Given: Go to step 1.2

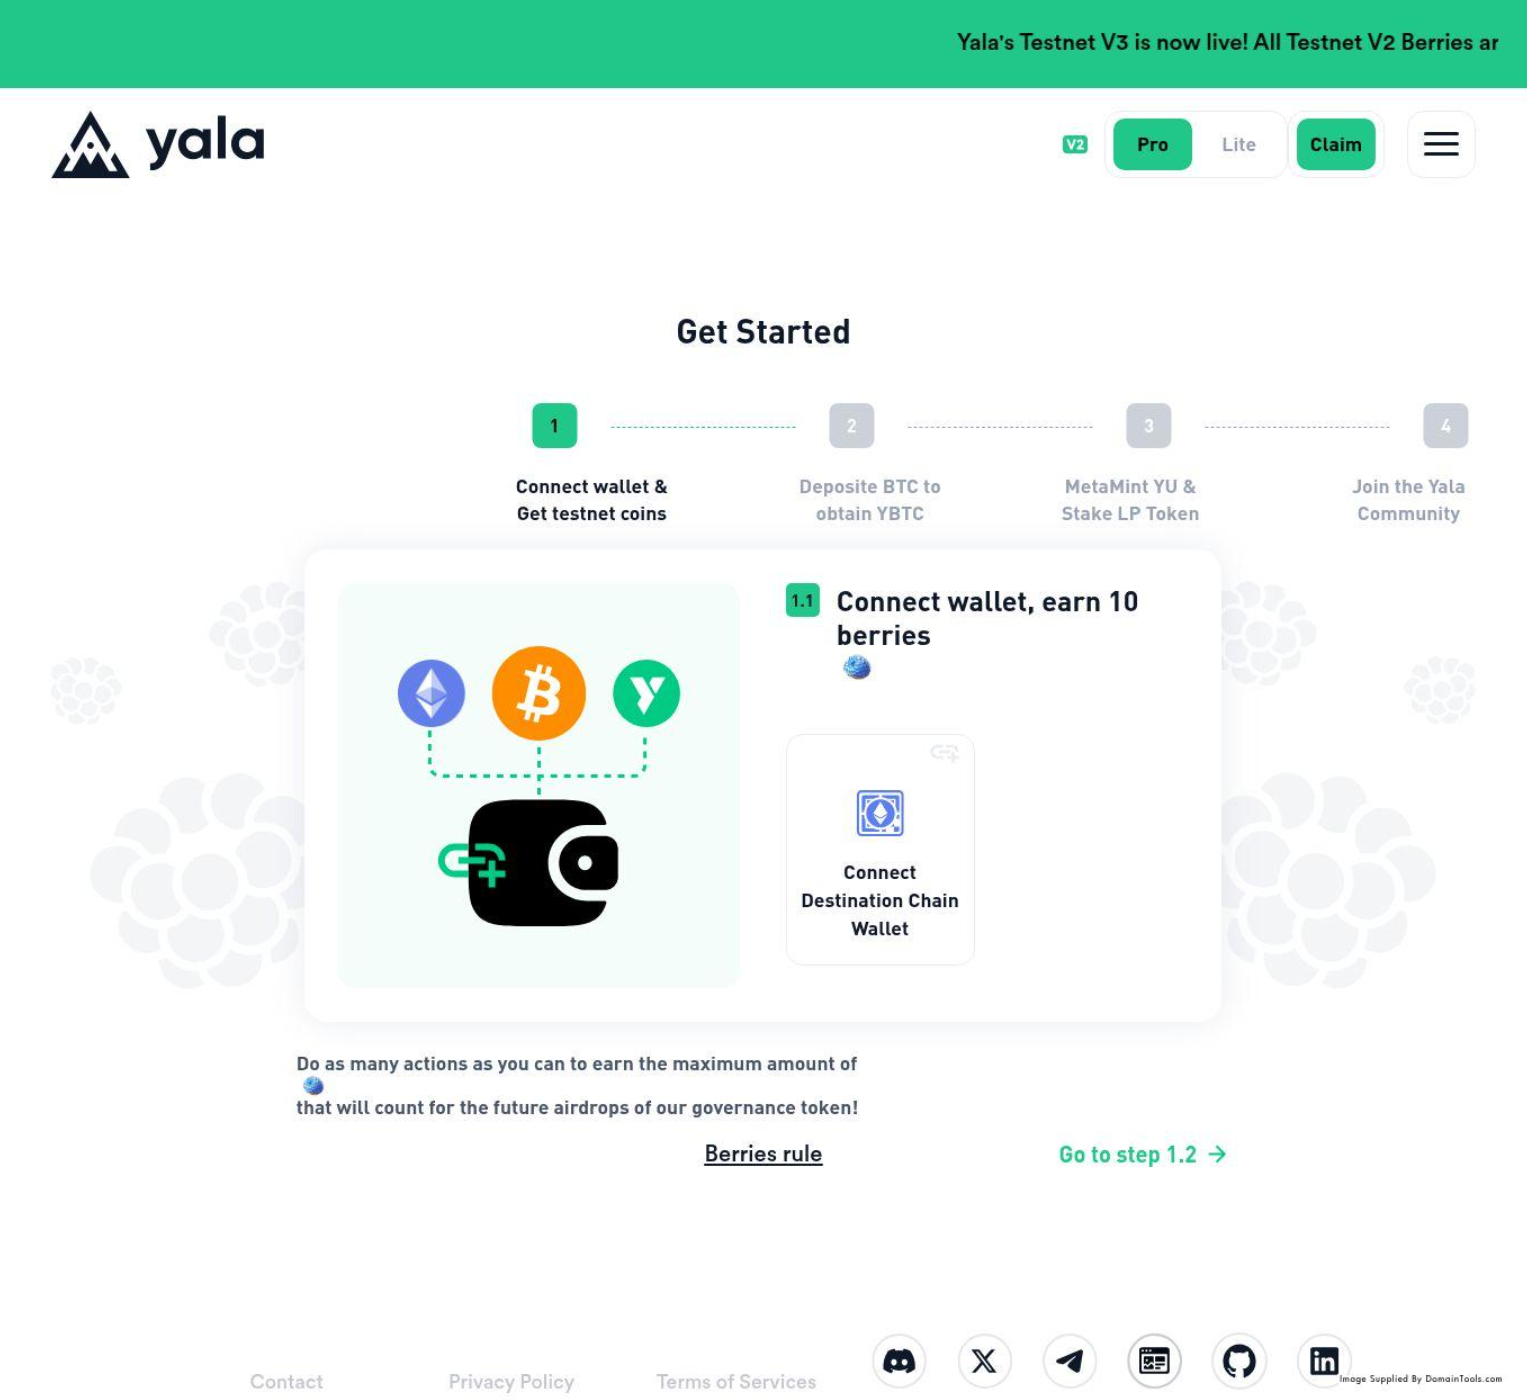Looking at the screenshot, I should pos(1142,1154).
